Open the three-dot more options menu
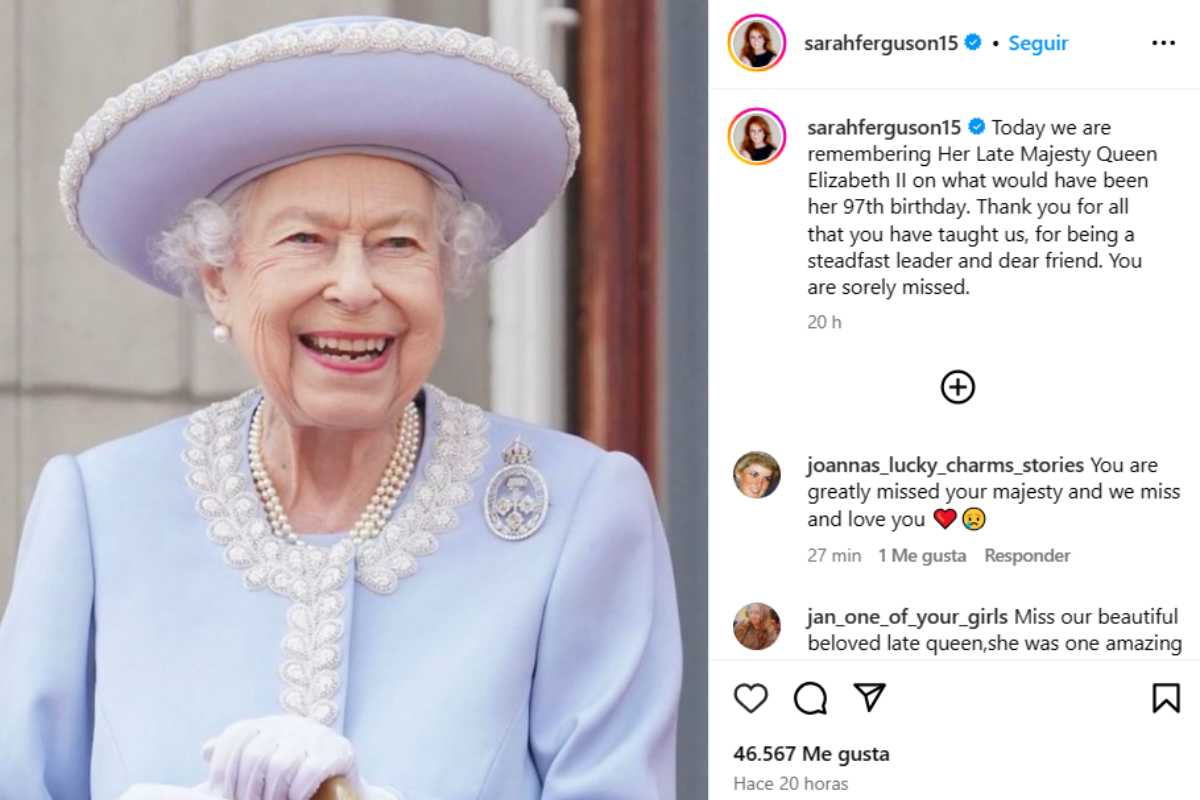1200x800 pixels. tap(1163, 43)
